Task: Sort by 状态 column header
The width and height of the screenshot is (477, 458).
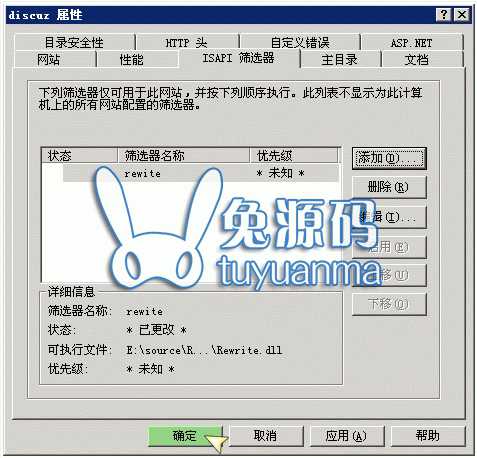Action: (79, 155)
